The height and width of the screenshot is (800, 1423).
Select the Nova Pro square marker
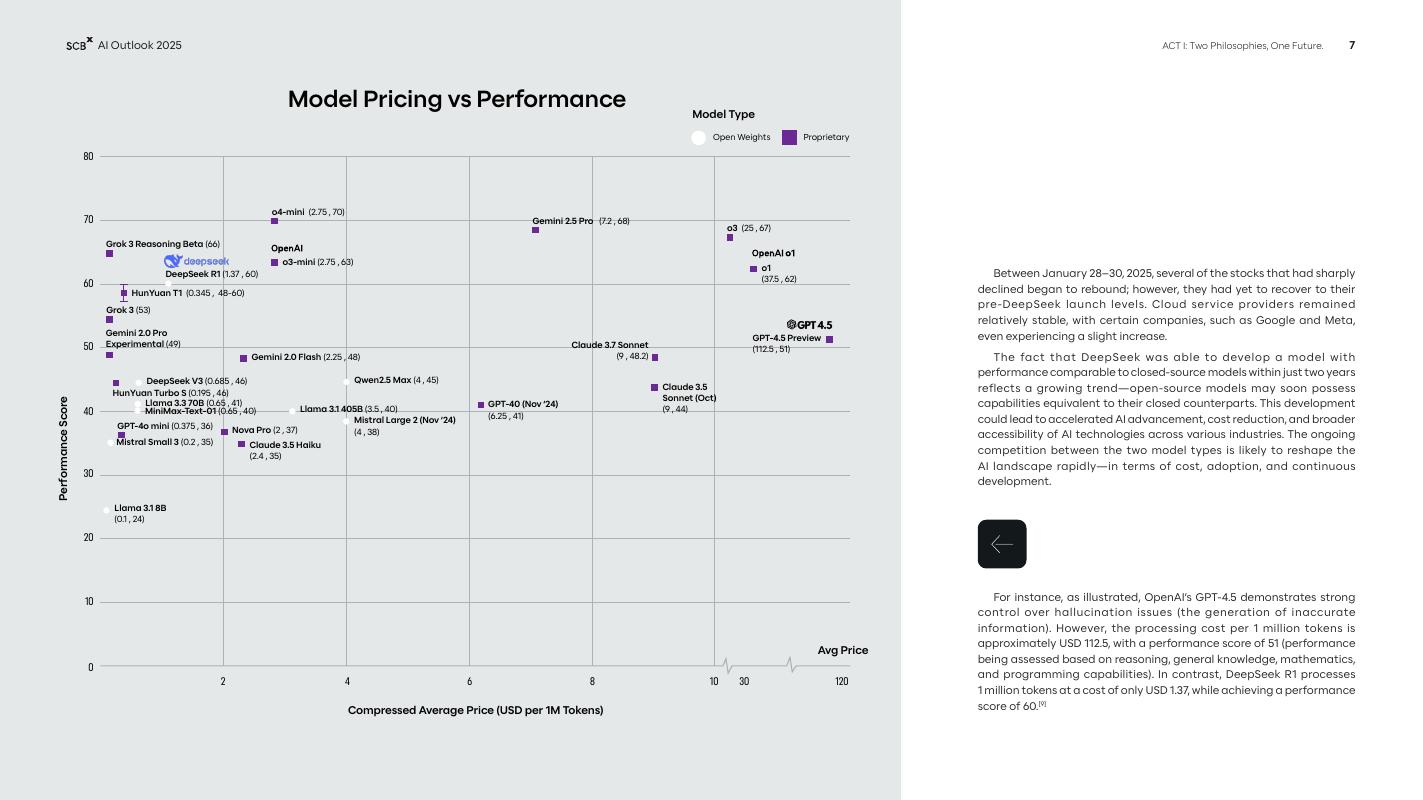pyautogui.click(x=225, y=432)
